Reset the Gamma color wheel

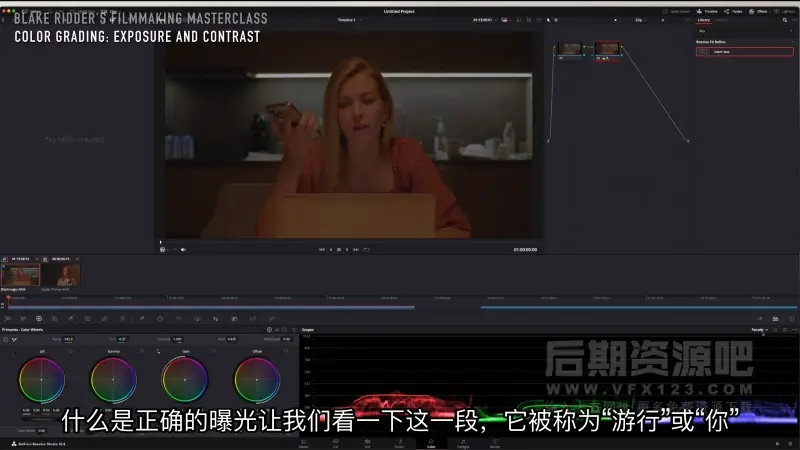click(140, 352)
